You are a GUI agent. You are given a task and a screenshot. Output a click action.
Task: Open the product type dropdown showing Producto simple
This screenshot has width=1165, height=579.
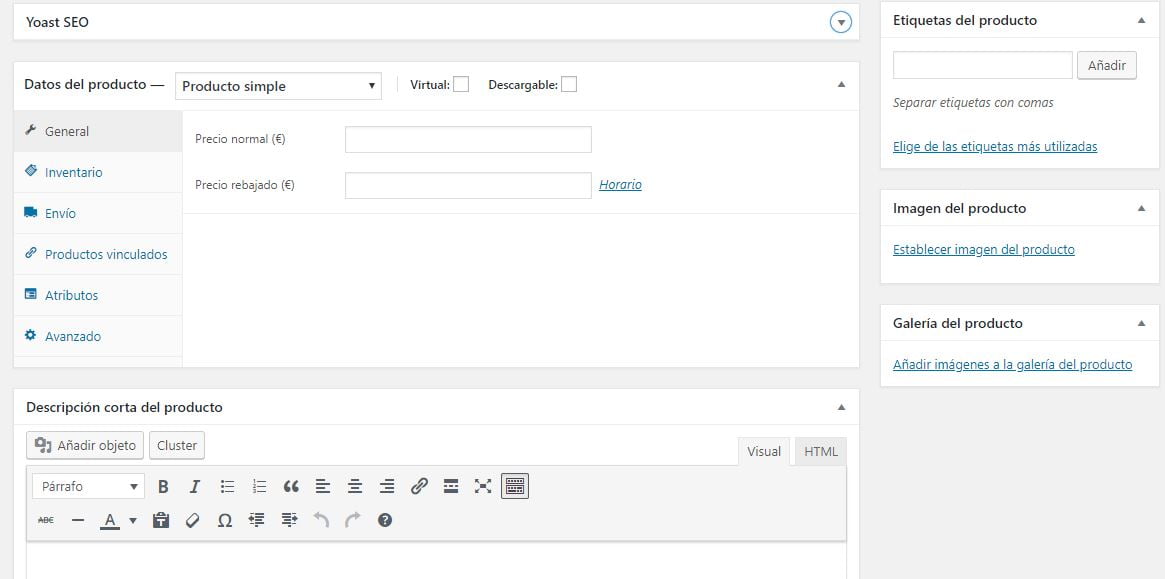(278, 86)
